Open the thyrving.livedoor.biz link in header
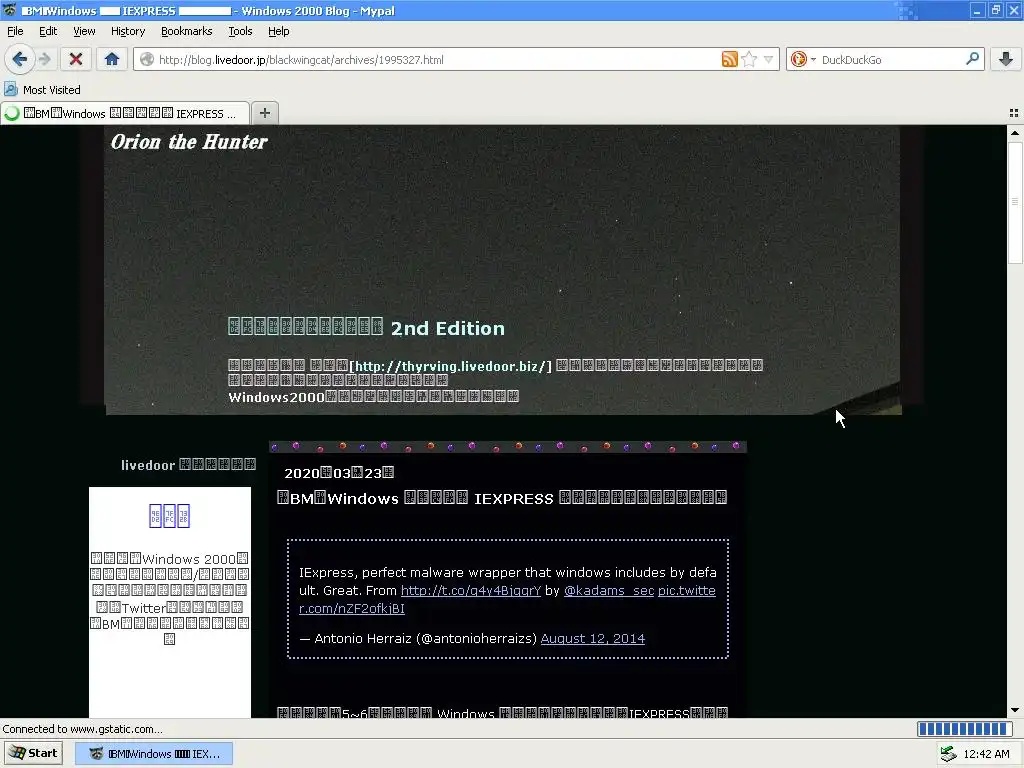 click(x=451, y=366)
